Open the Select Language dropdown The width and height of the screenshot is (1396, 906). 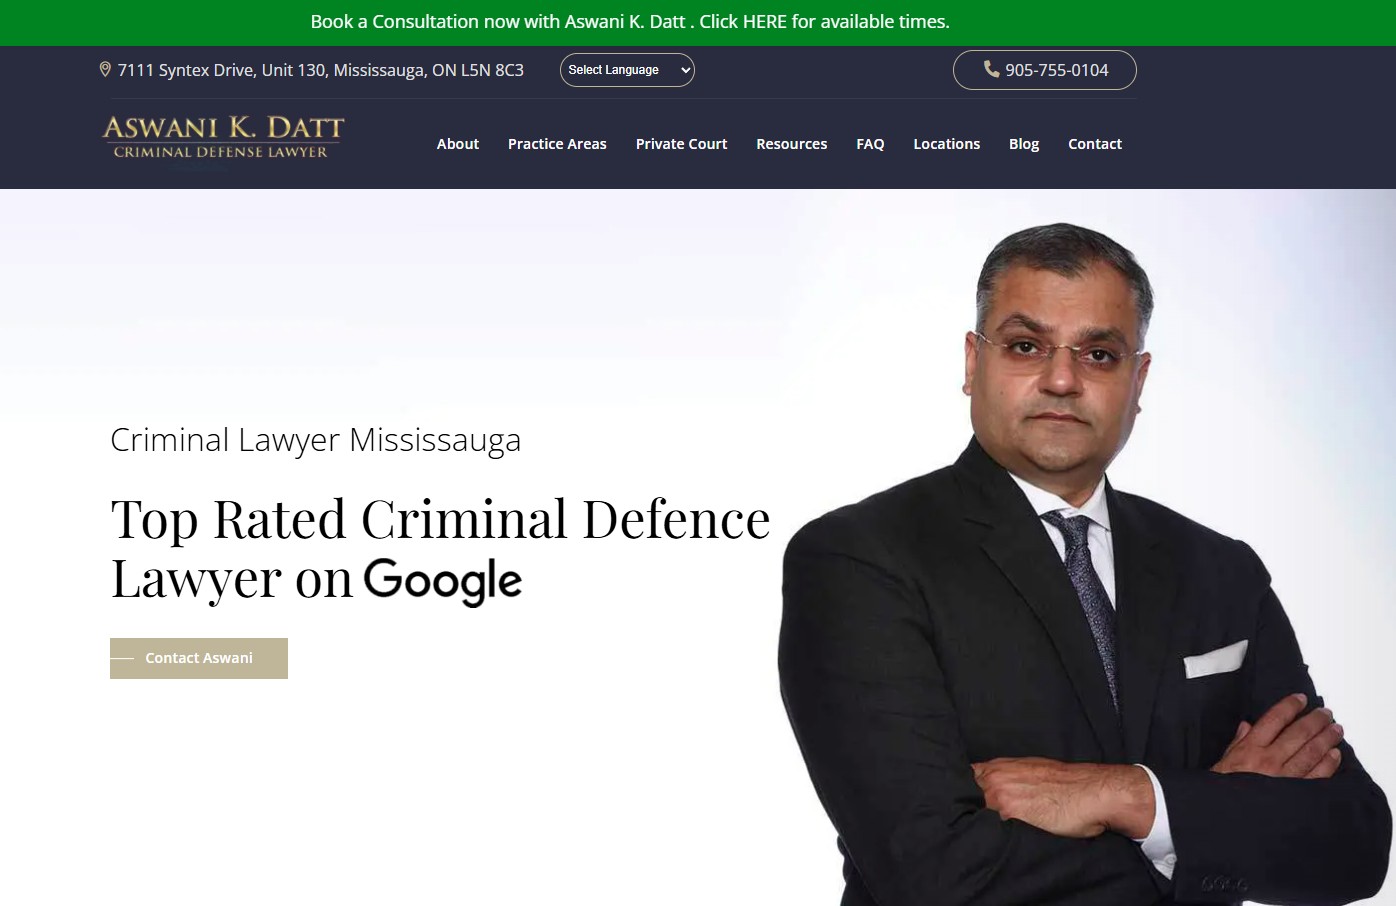[x=627, y=70]
